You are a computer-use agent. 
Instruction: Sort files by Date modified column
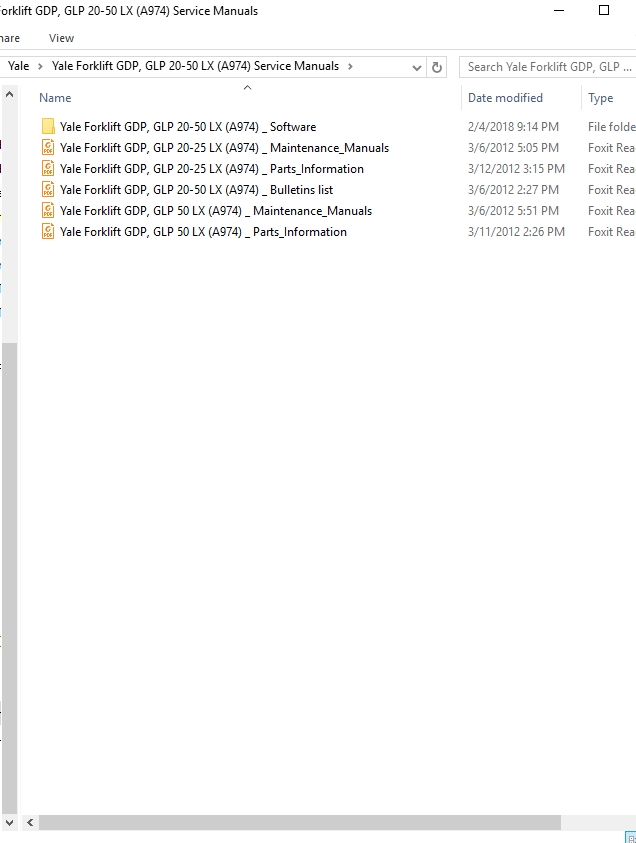click(x=505, y=98)
